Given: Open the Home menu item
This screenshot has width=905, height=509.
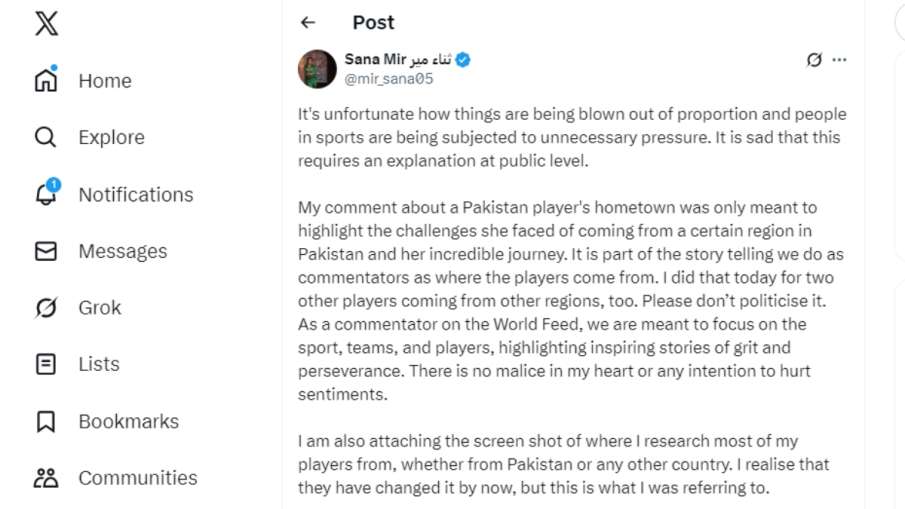Looking at the screenshot, I should tap(105, 81).
